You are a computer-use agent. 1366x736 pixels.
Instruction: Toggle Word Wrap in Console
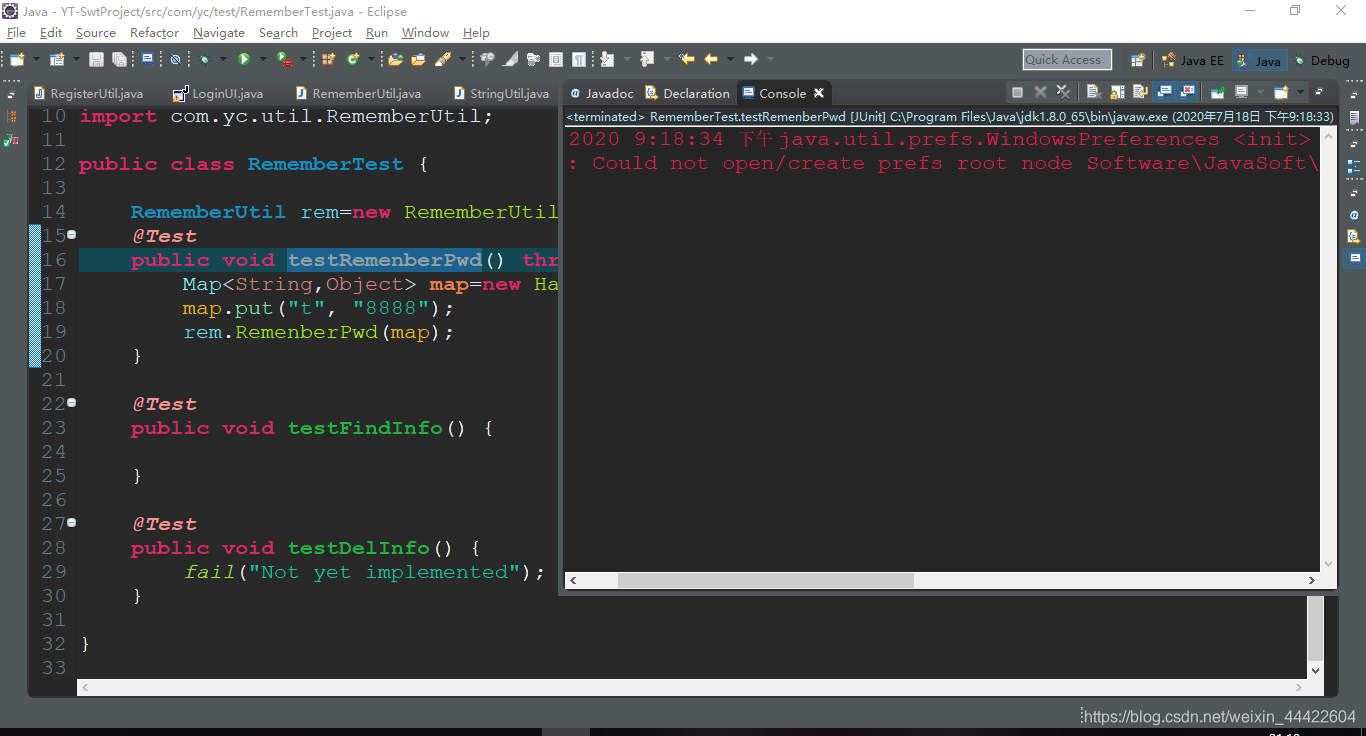pos(1140,92)
